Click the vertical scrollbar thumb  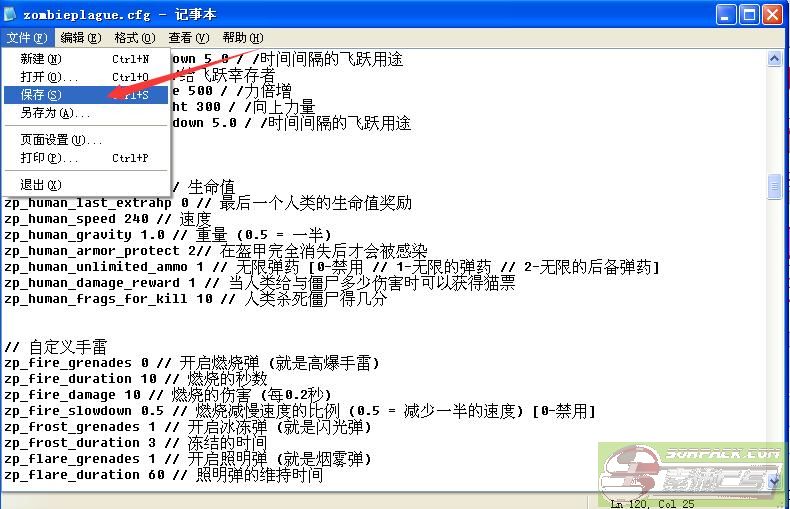(x=774, y=186)
